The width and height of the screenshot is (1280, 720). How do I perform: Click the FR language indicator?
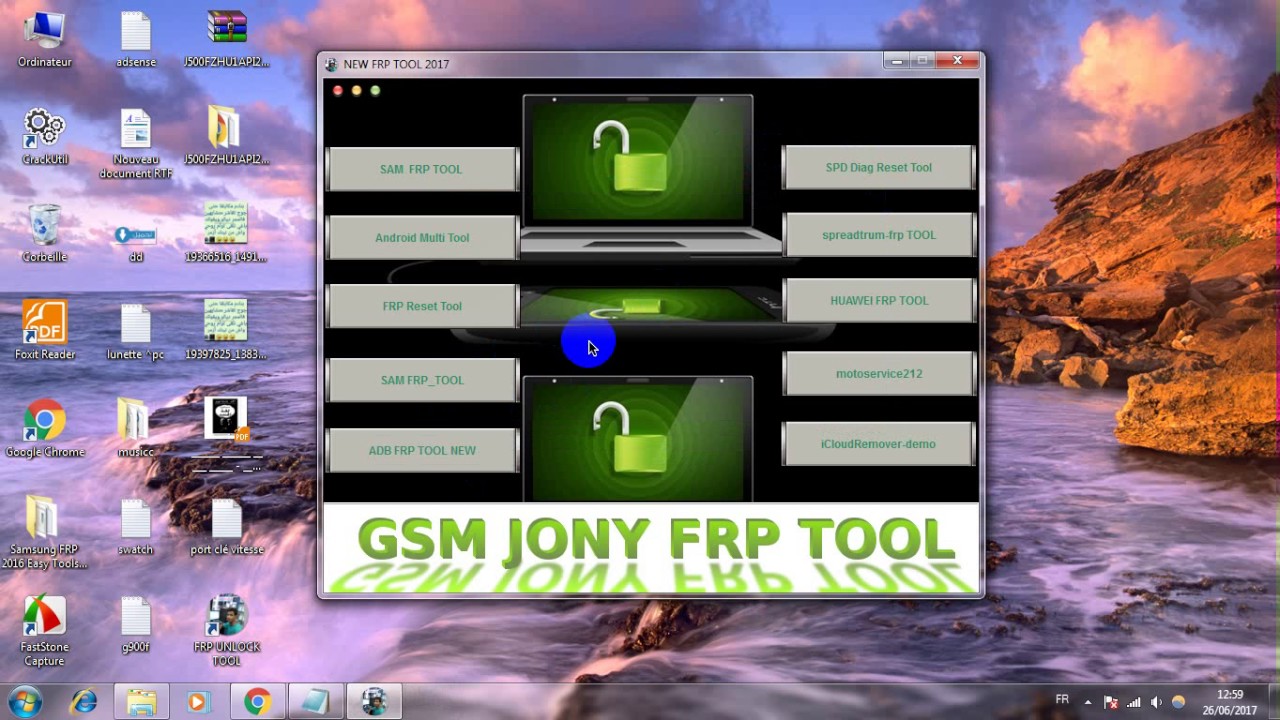pos(1062,700)
